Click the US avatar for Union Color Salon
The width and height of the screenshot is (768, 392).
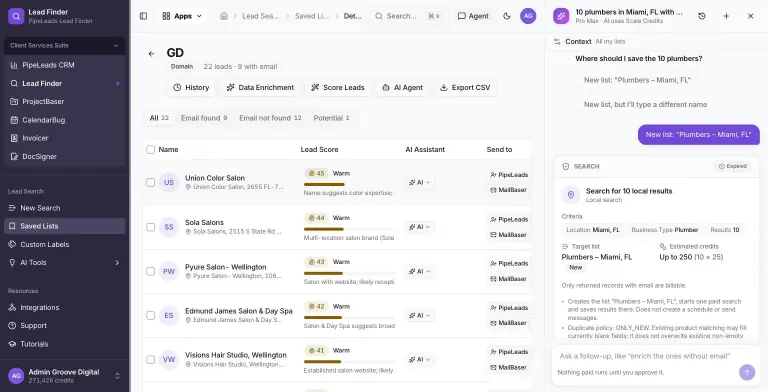tap(168, 182)
